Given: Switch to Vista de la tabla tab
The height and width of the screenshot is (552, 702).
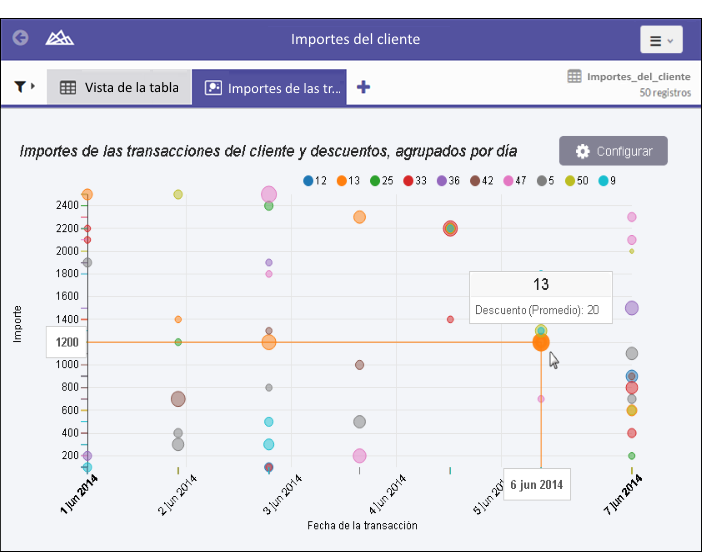Looking at the screenshot, I should pyautogui.click(x=119, y=87).
